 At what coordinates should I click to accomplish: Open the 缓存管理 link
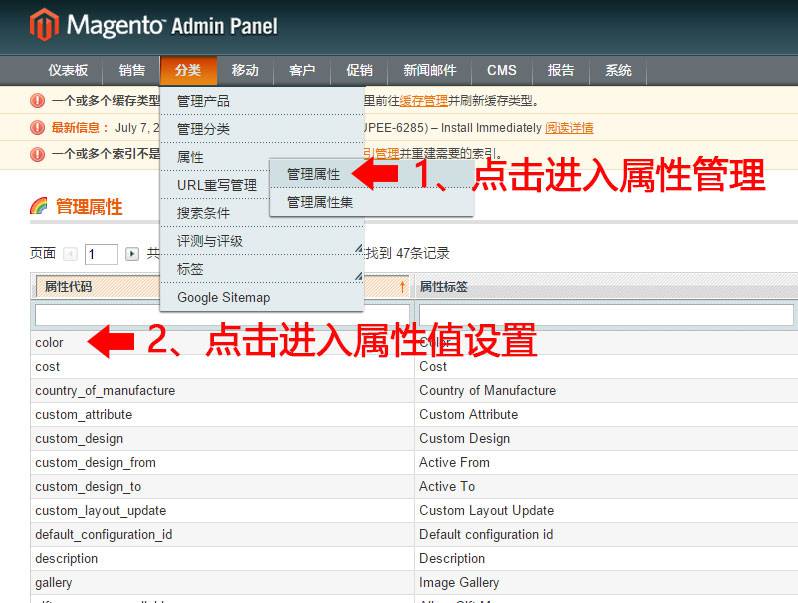point(423,101)
